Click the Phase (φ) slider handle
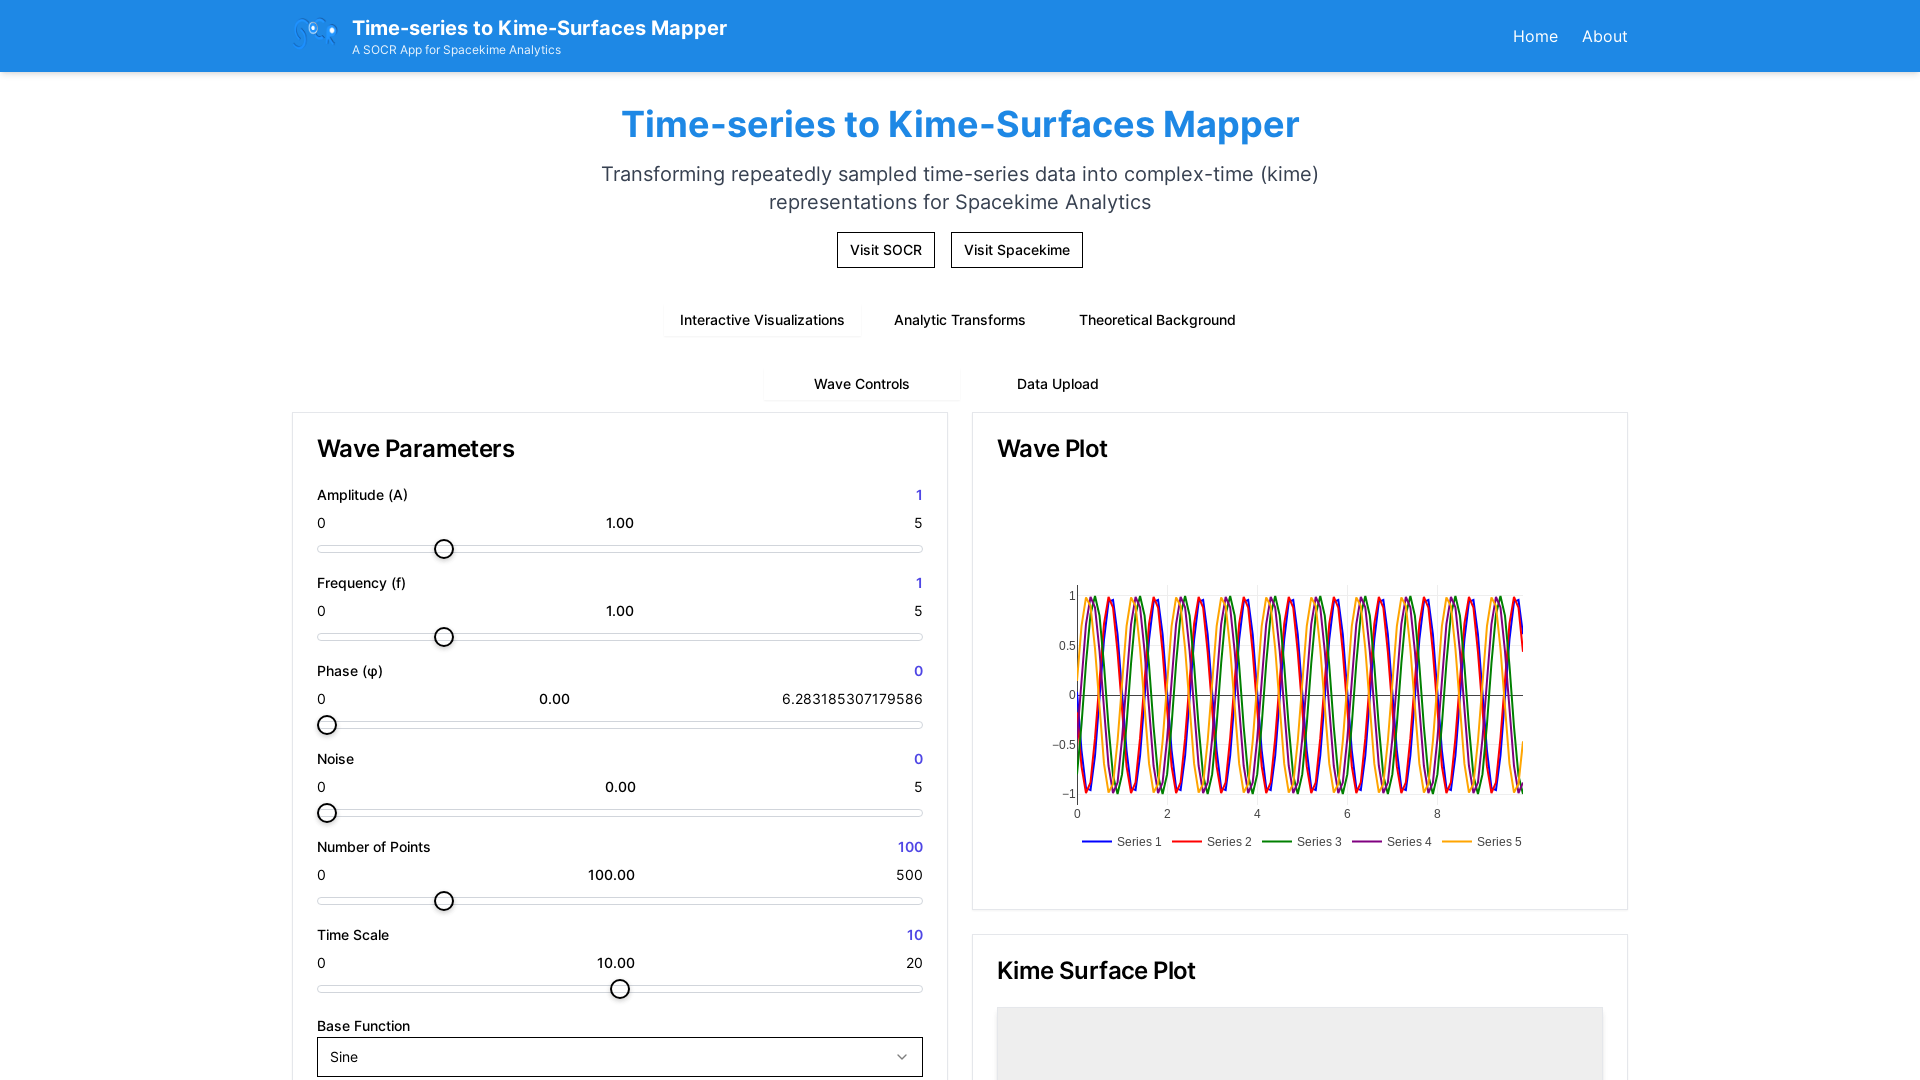Image resolution: width=1920 pixels, height=1080 pixels. (x=327, y=724)
